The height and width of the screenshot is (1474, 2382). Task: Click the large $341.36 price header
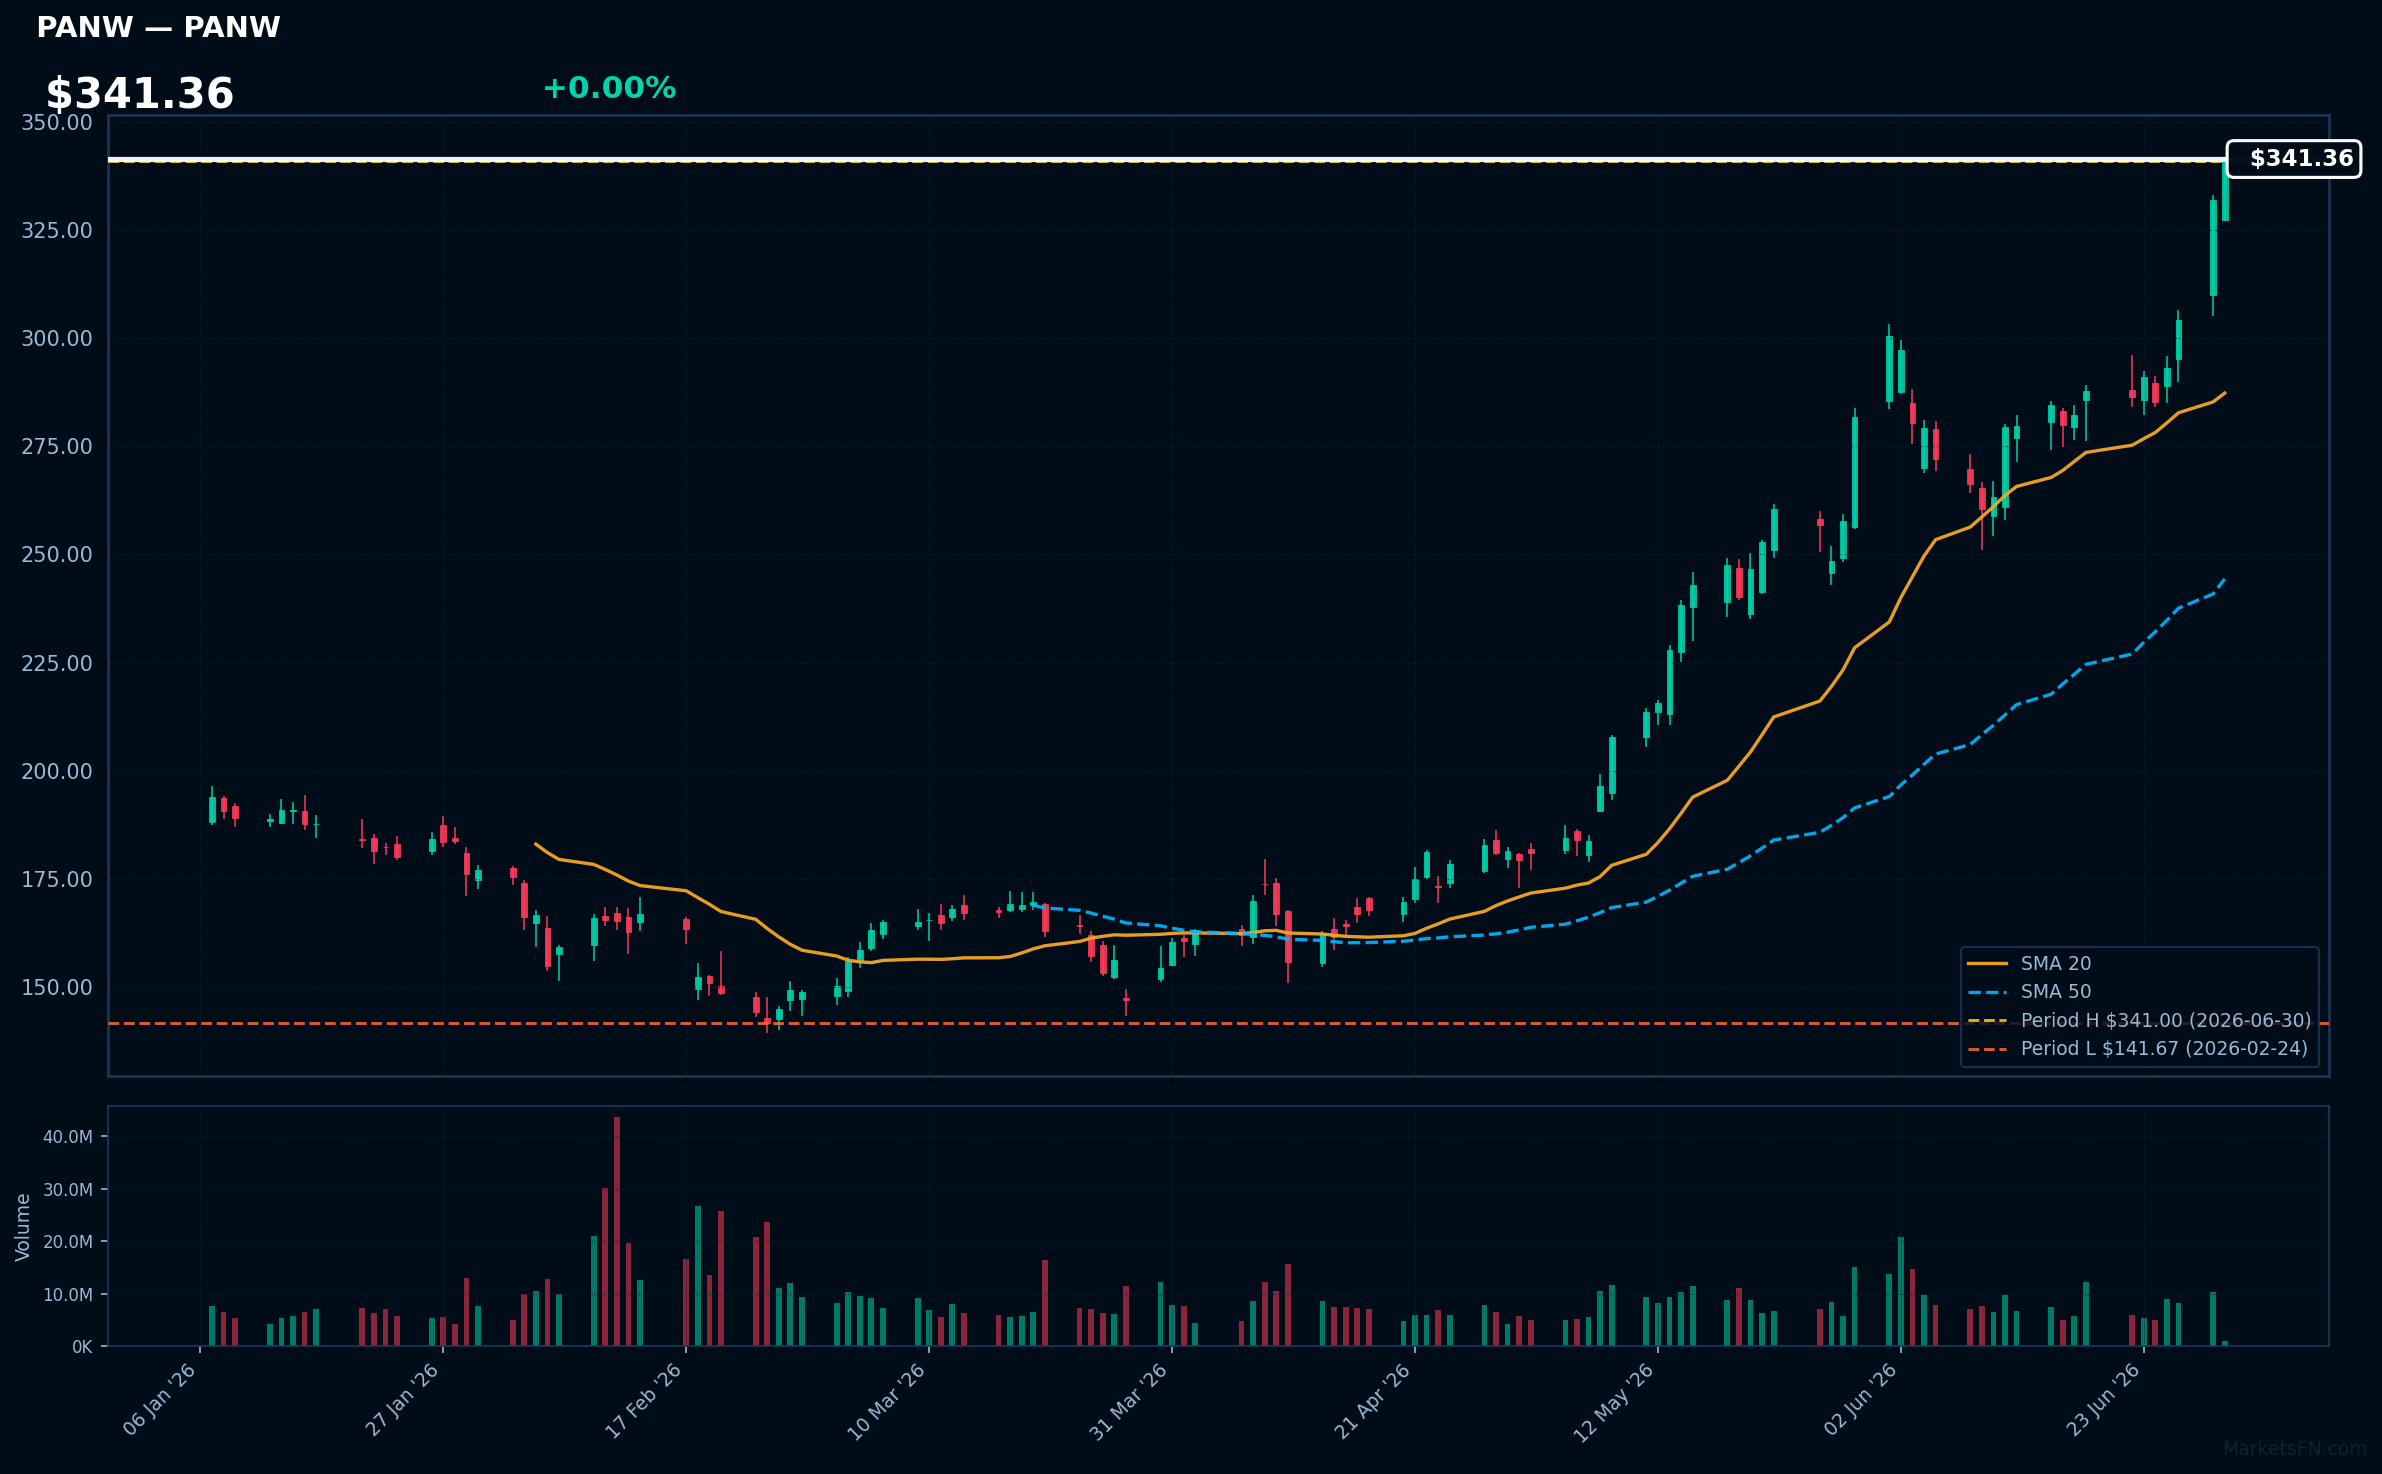pos(140,94)
